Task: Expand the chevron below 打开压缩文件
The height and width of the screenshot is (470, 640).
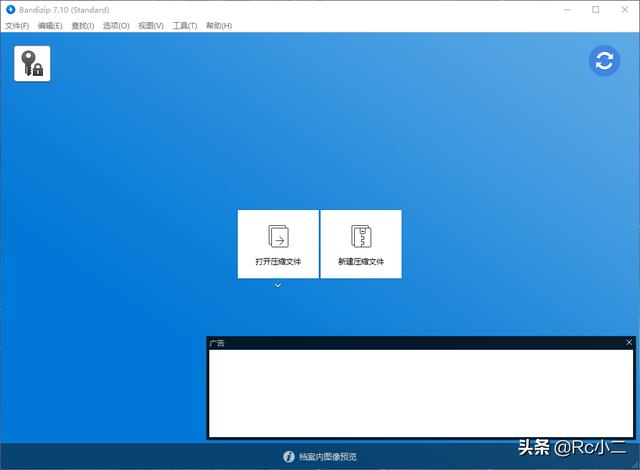Action: pos(278,285)
